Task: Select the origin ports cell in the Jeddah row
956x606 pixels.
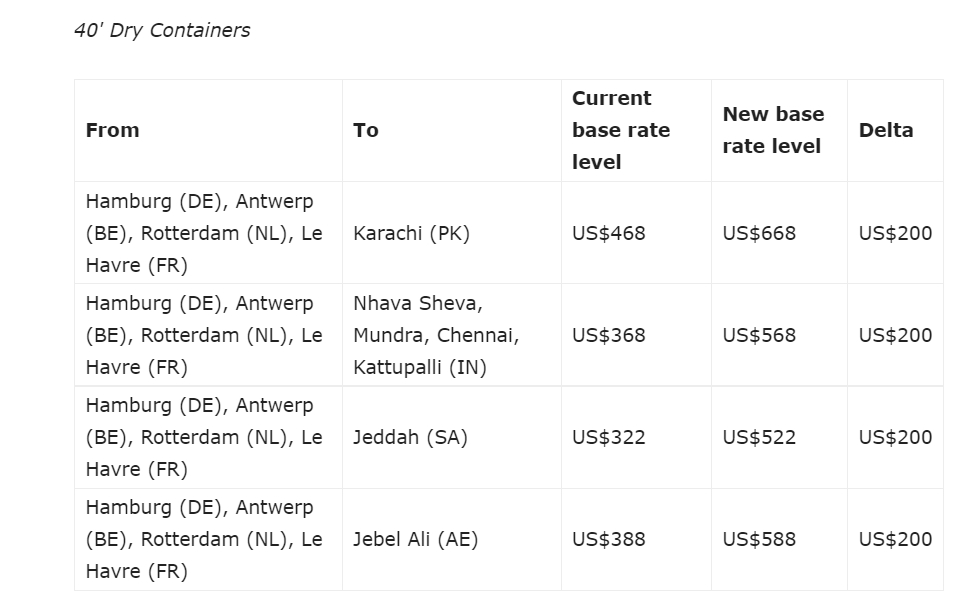Action: point(204,437)
